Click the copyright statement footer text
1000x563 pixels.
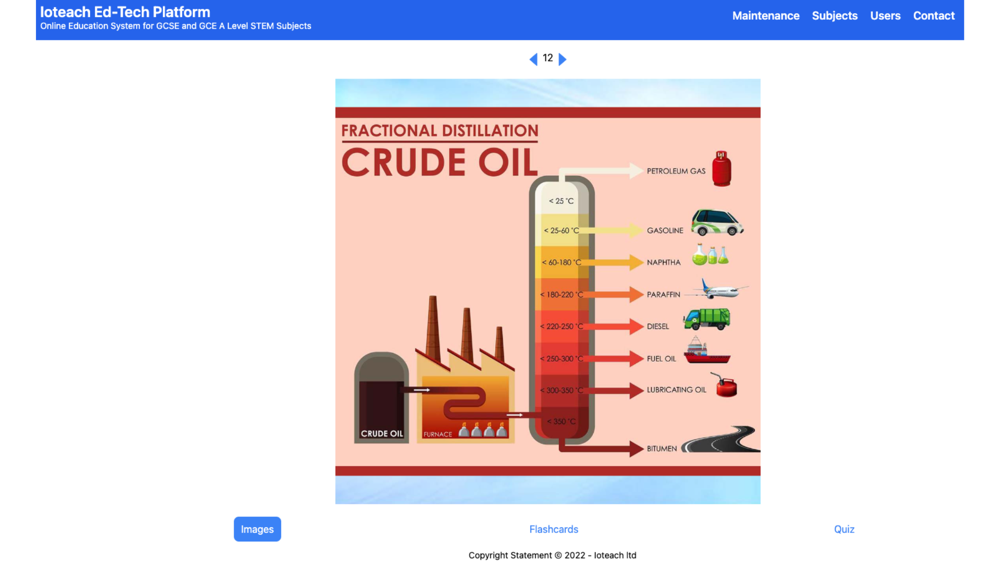[x=552, y=555]
